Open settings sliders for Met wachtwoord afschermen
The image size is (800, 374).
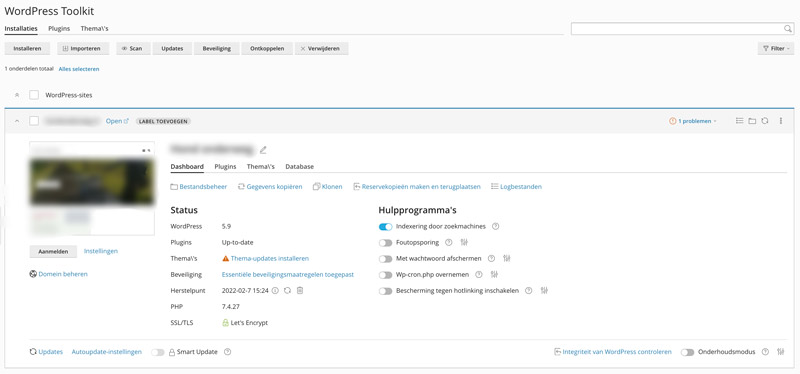(x=507, y=259)
